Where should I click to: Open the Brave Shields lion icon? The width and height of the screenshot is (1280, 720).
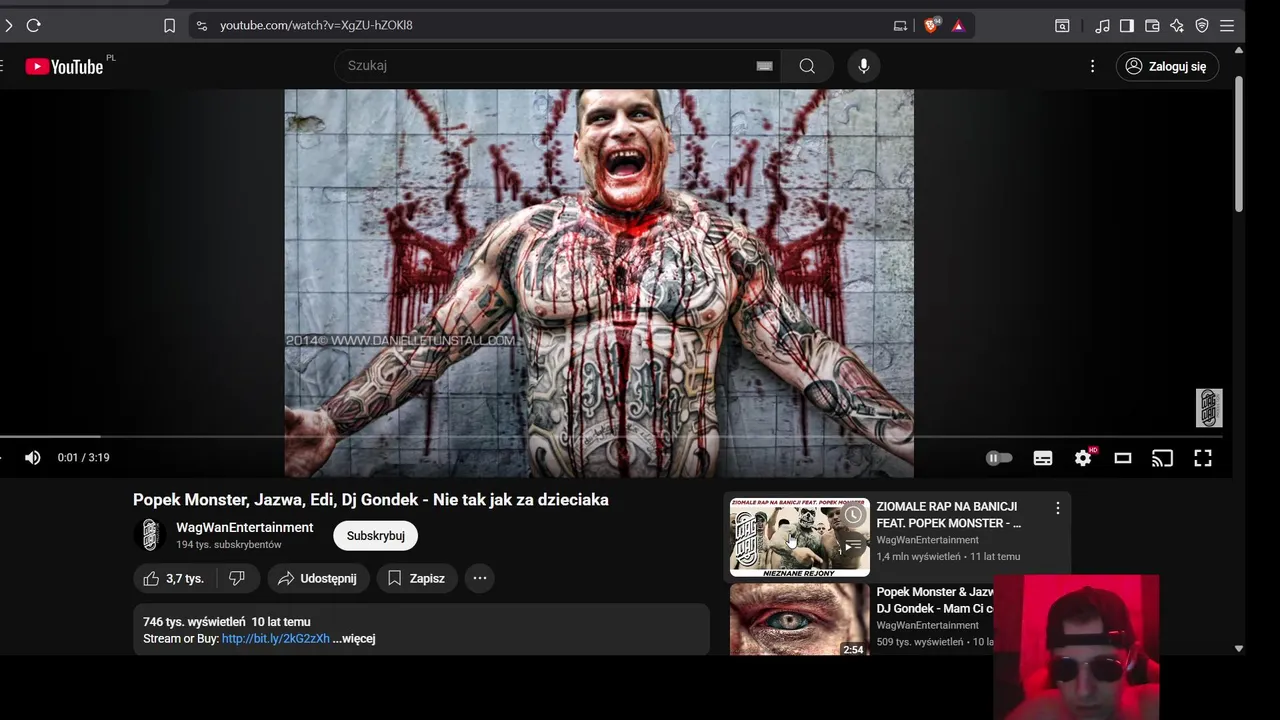pyautogui.click(x=931, y=26)
